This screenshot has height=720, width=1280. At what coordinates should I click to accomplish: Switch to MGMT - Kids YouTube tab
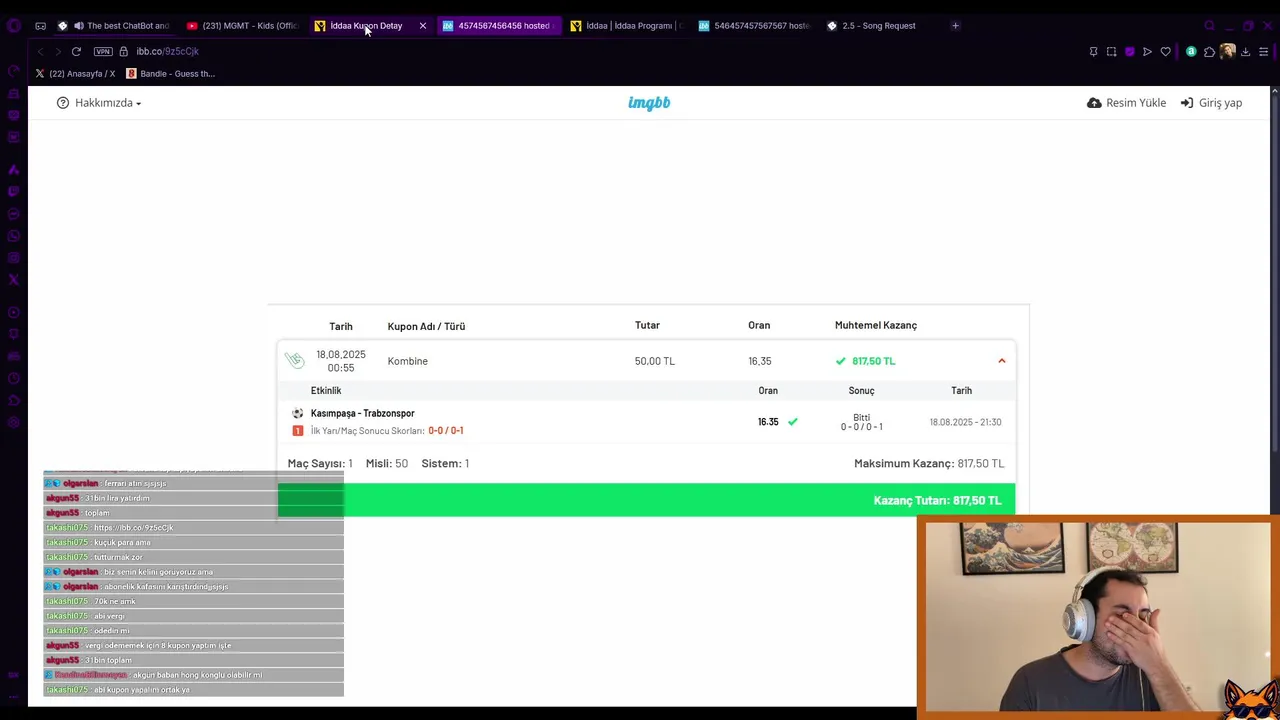pos(243,26)
